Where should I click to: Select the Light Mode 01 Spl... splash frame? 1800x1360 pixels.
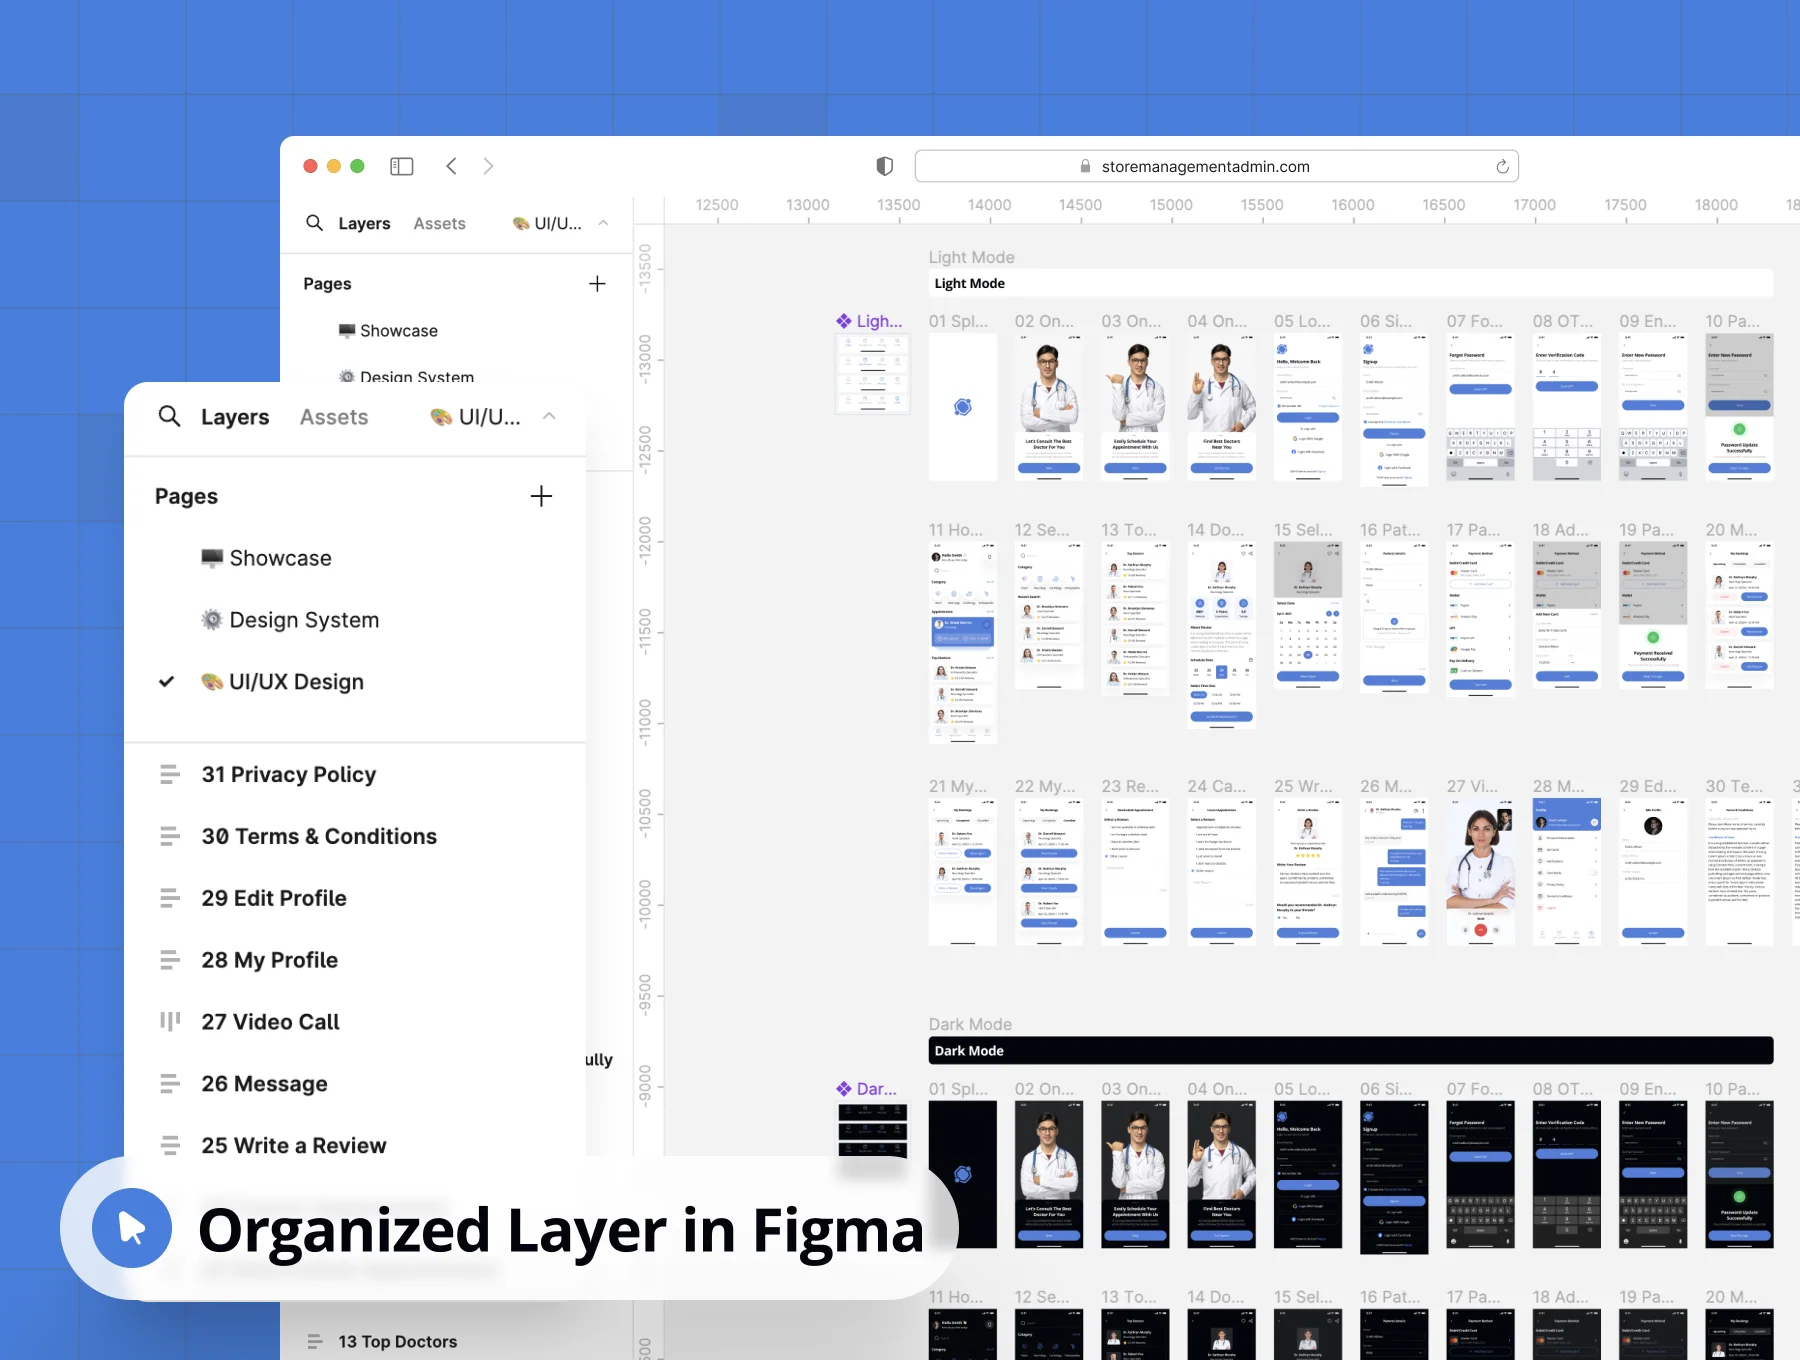point(963,407)
